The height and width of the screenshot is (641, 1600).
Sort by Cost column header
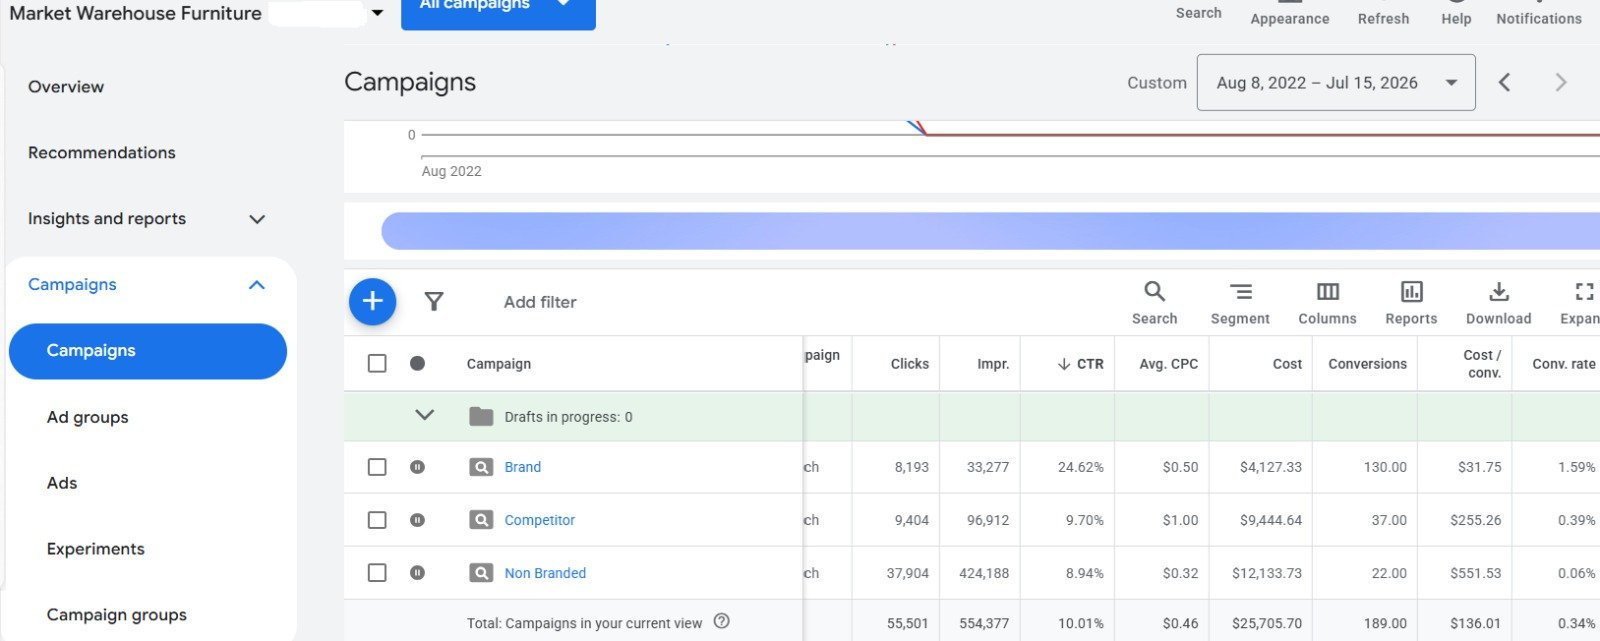tap(1287, 364)
